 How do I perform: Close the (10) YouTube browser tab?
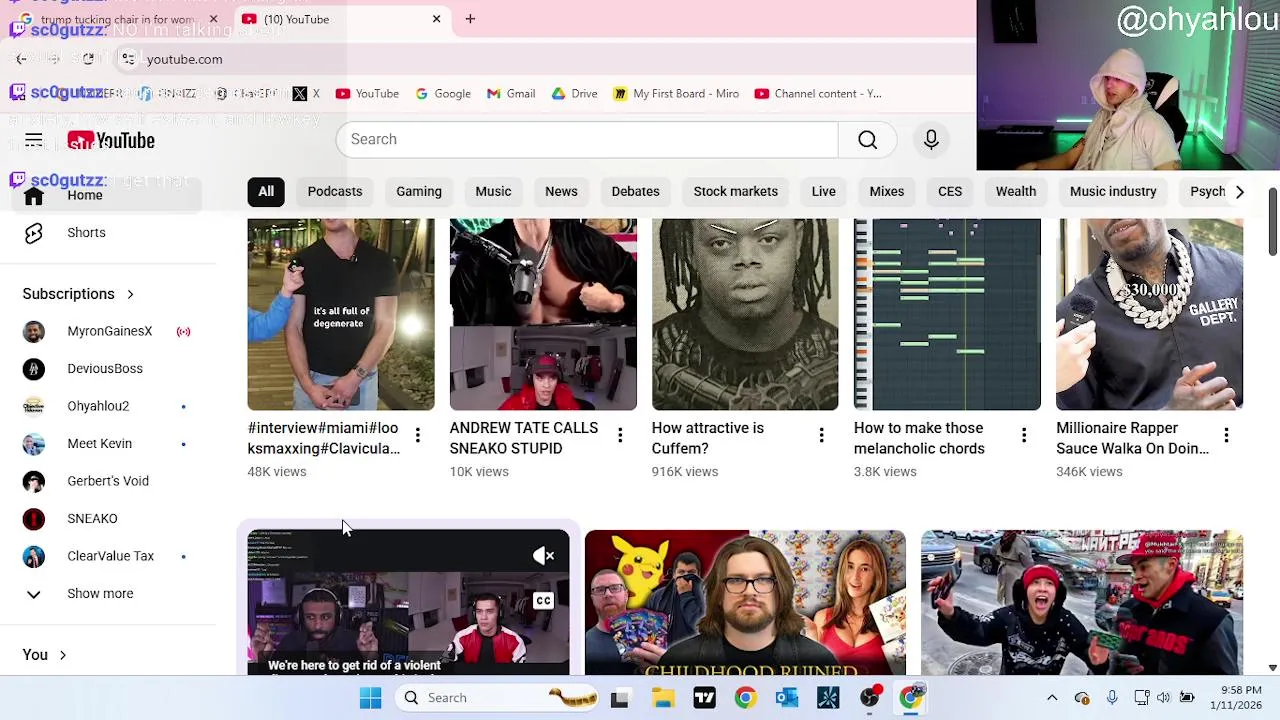point(436,19)
